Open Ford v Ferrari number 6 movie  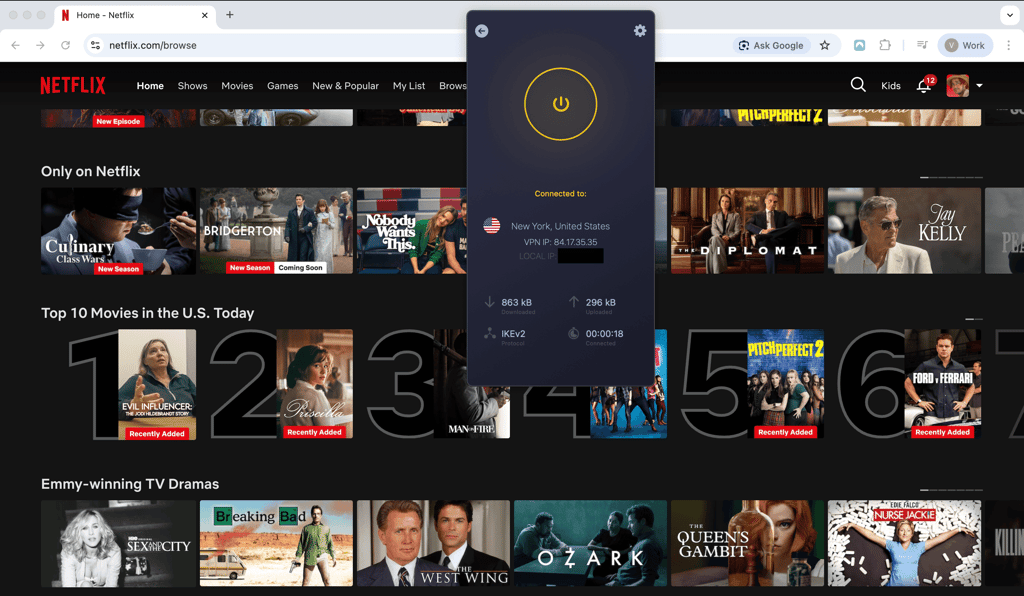[942, 384]
